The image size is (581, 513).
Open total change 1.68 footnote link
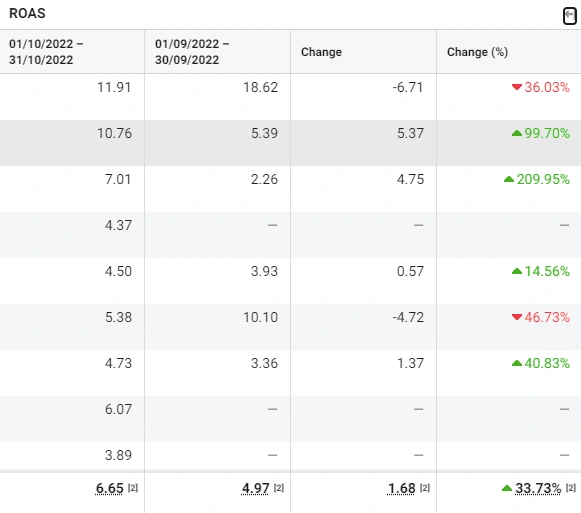pyautogui.click(x=425, y=488)
